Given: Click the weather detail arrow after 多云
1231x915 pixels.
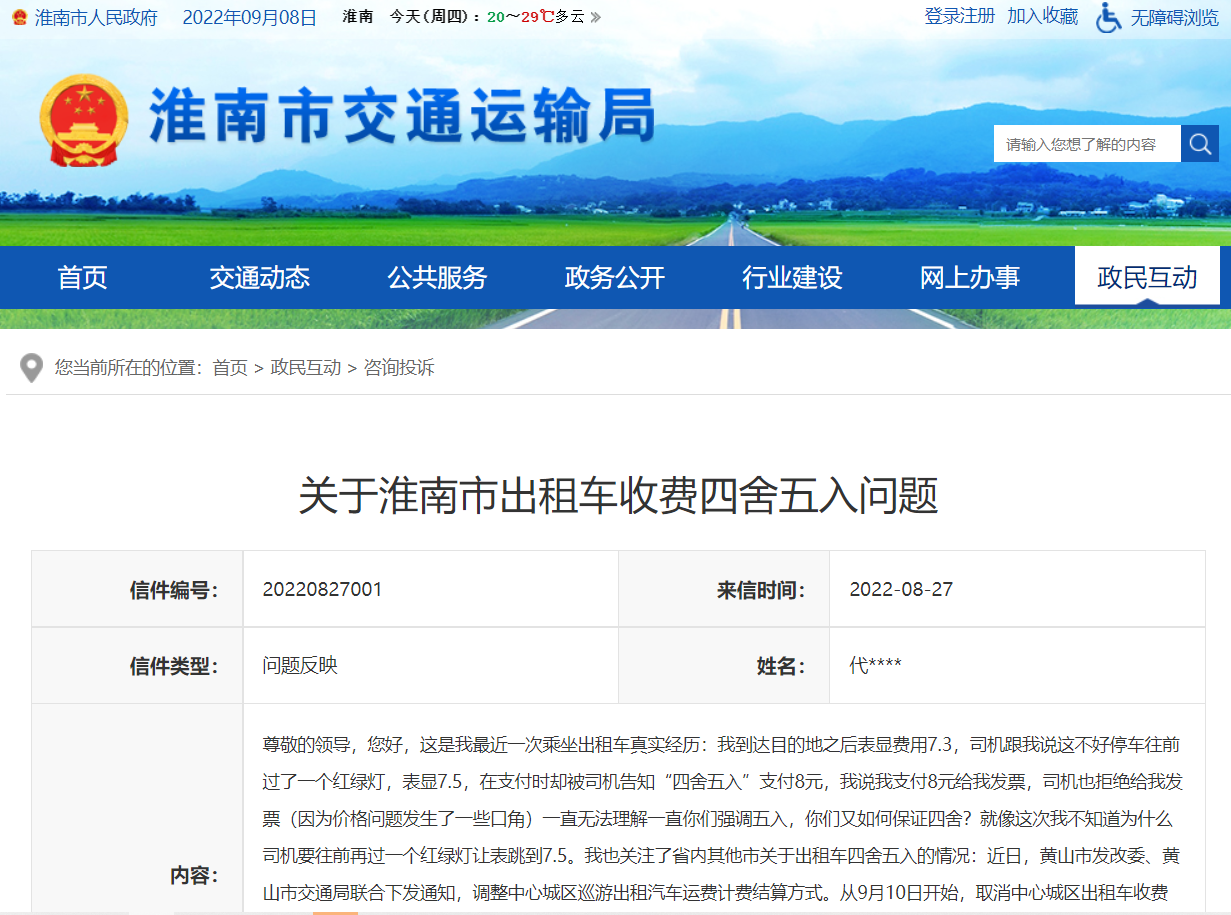Looking at the screenshot, I should pyautogui.click(x=594, y=18).
